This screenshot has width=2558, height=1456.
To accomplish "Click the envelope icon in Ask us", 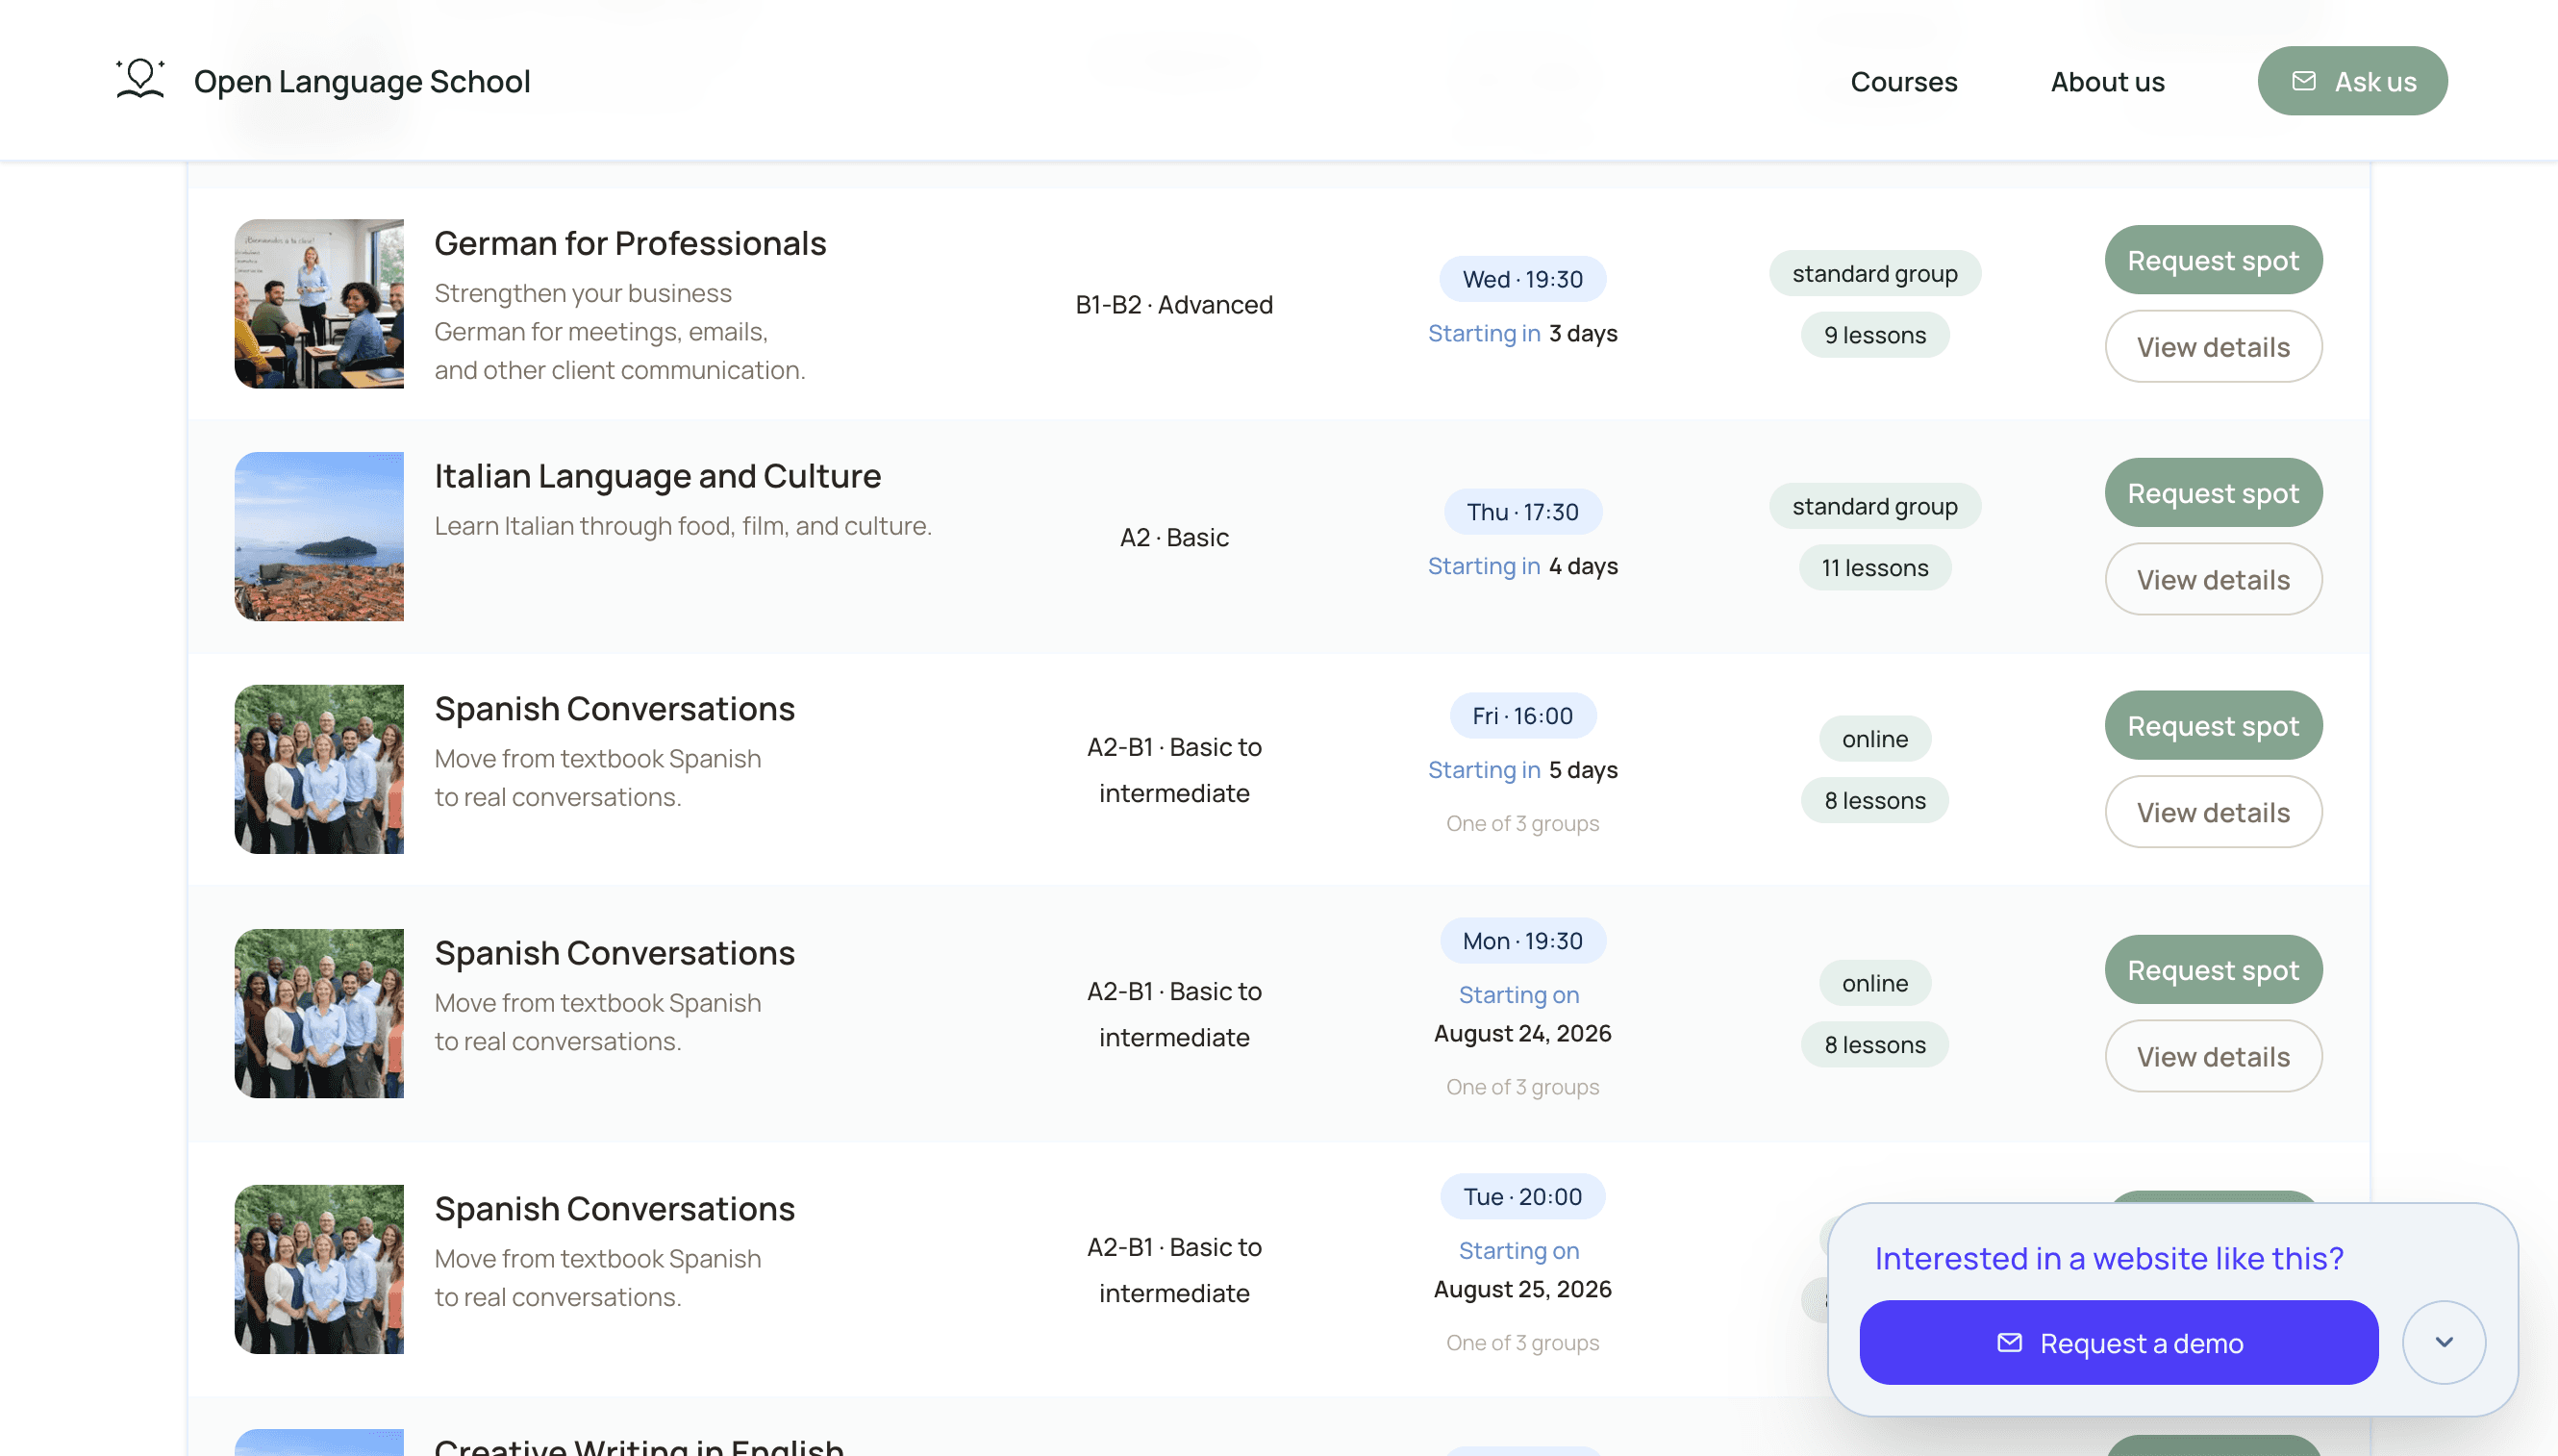I will tap(2304, 81).
